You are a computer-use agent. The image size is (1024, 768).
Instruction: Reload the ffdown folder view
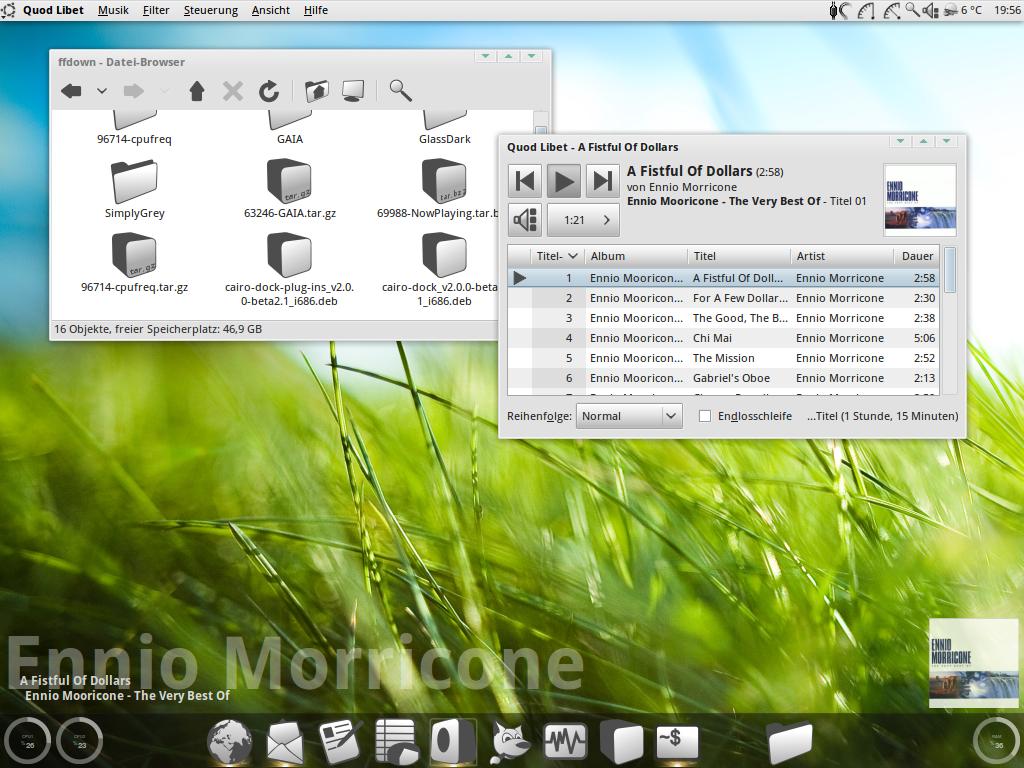pos(268,91)
